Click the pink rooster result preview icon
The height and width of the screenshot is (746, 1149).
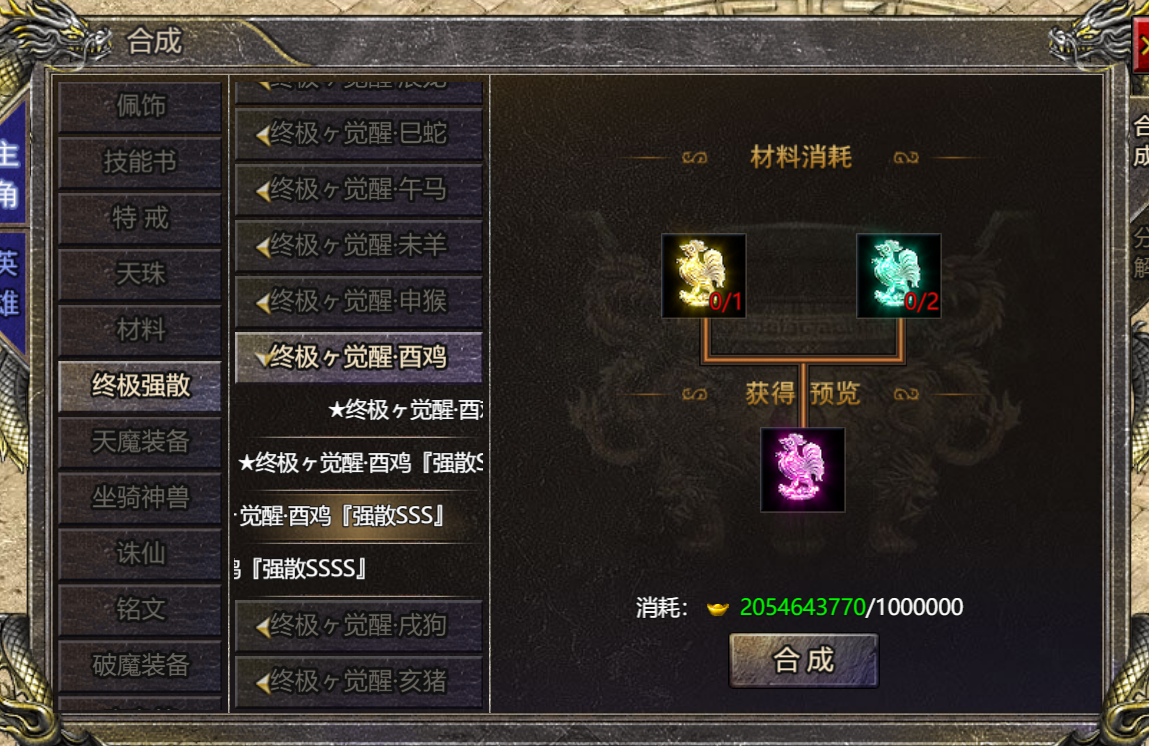(x=802, y=470)
